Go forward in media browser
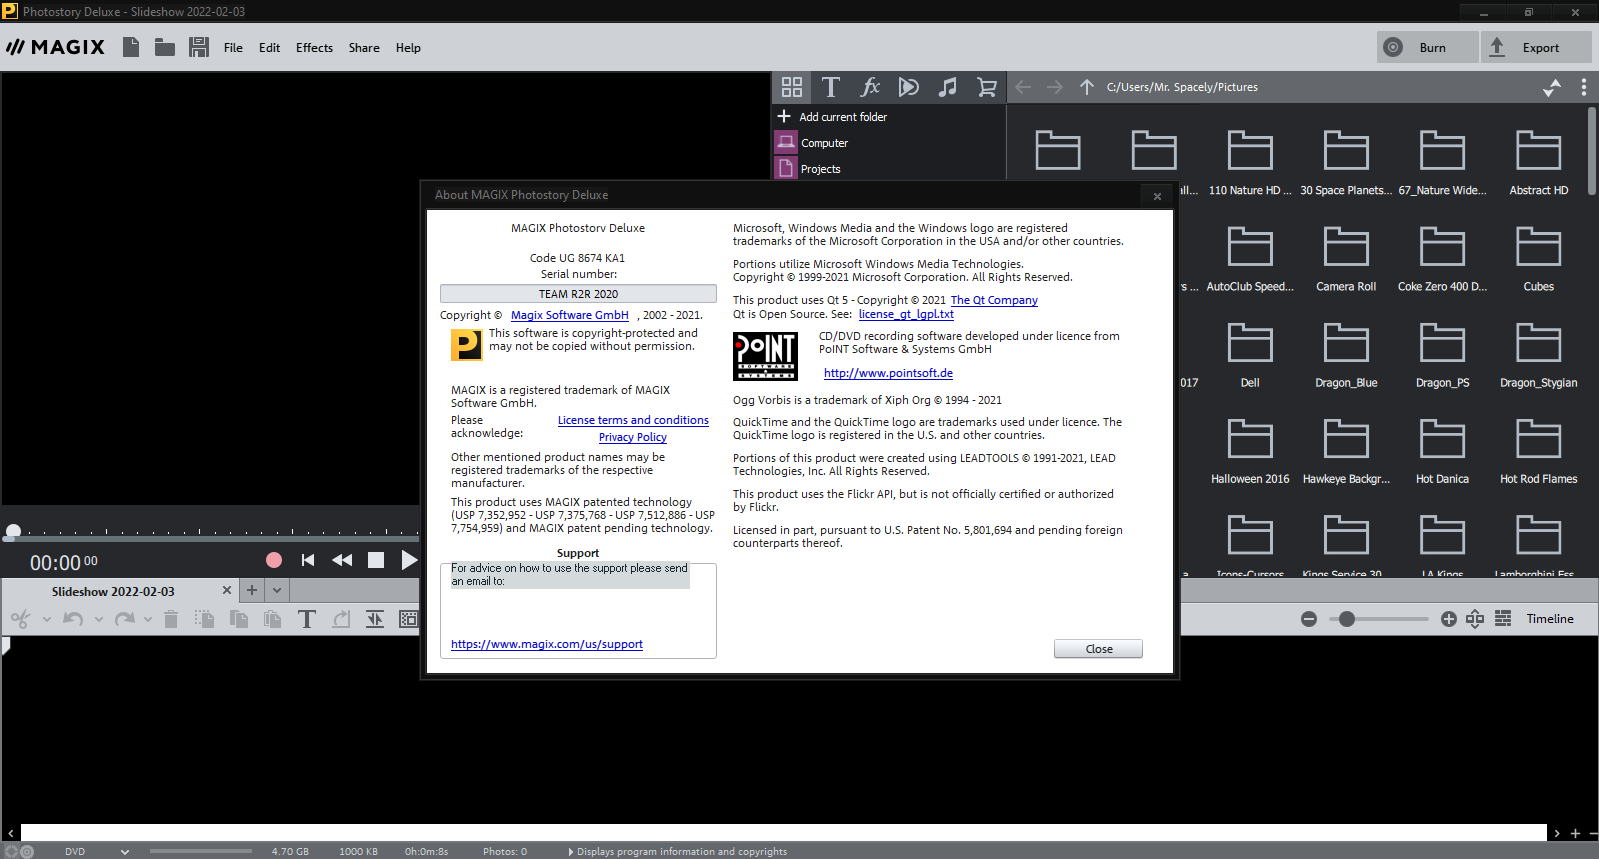1599x859 pixels. (1055, 87)
